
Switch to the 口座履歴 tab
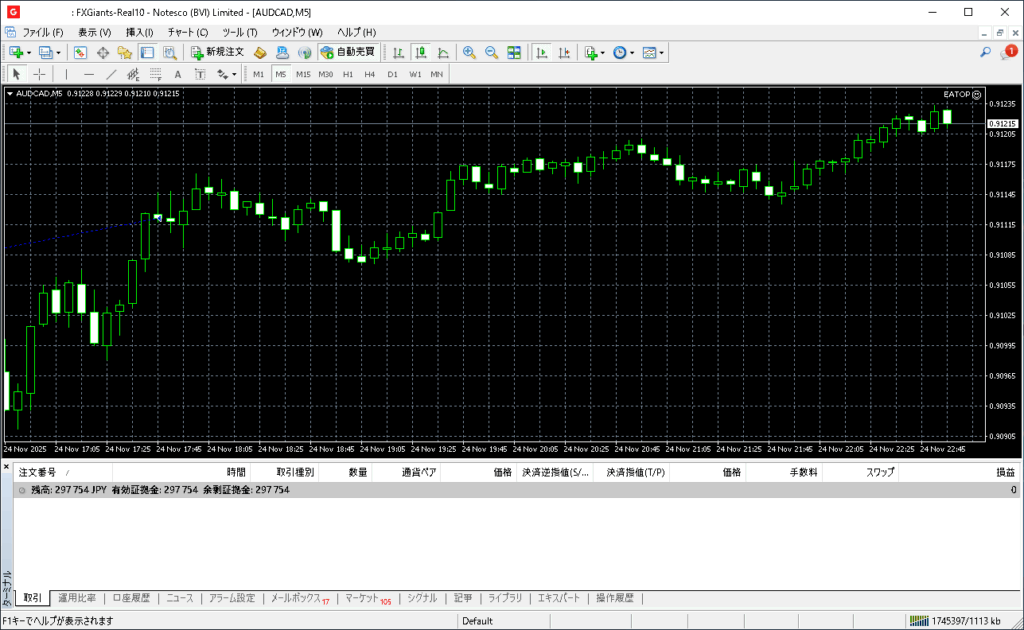(x=131, y=598)
